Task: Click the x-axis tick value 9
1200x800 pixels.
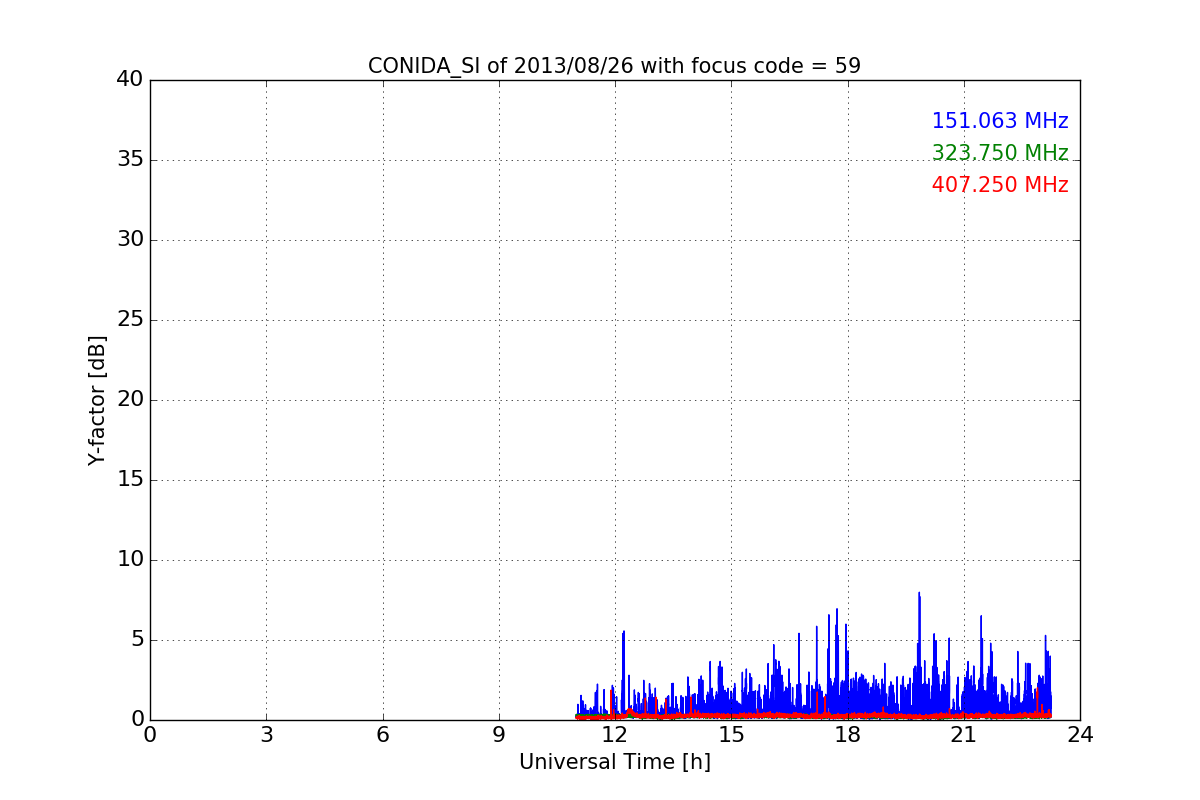Action: point(499,735)
